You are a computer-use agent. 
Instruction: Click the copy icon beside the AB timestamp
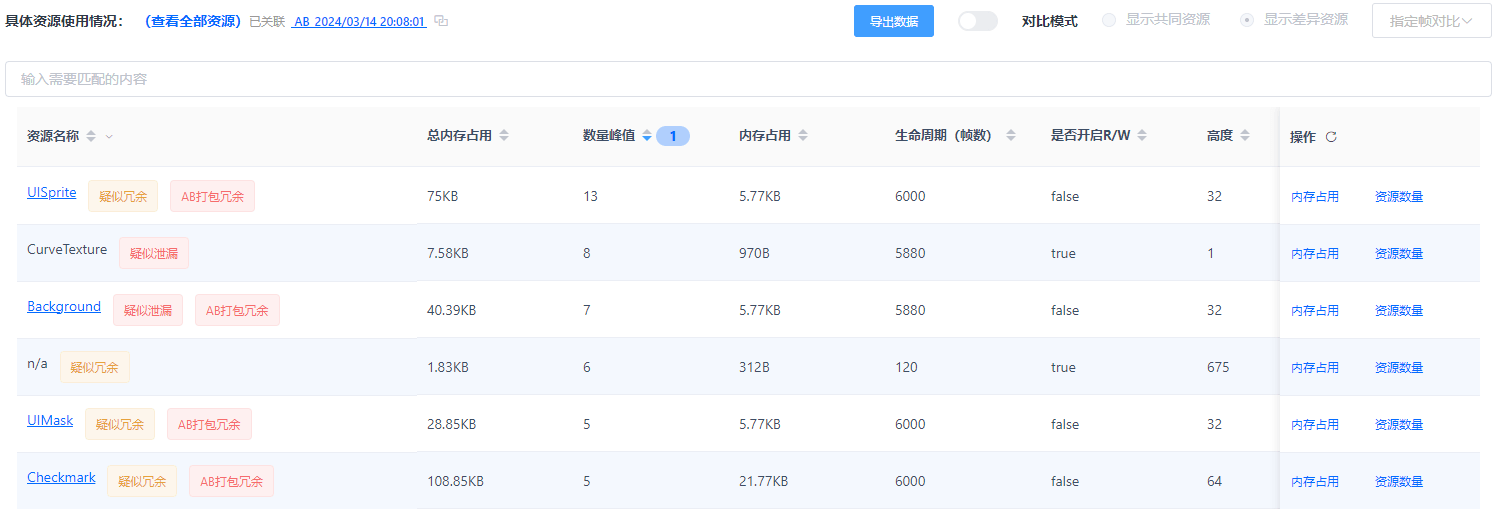point(441,21)
